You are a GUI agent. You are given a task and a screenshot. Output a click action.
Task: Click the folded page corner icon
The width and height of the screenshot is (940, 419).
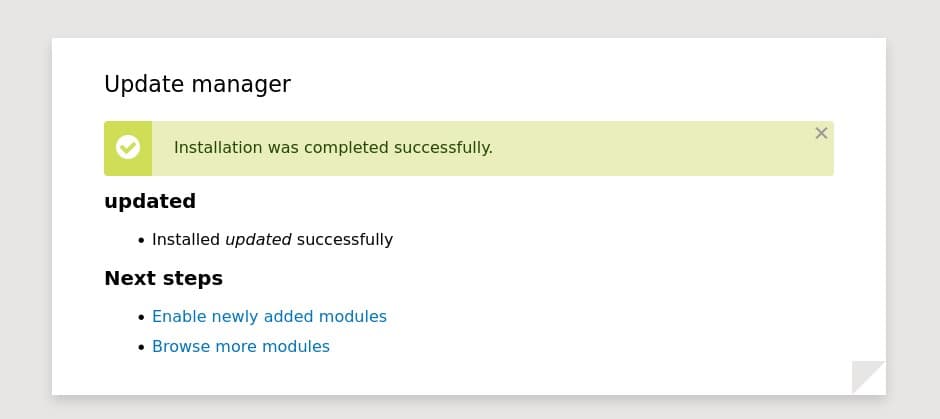(868, 377)
